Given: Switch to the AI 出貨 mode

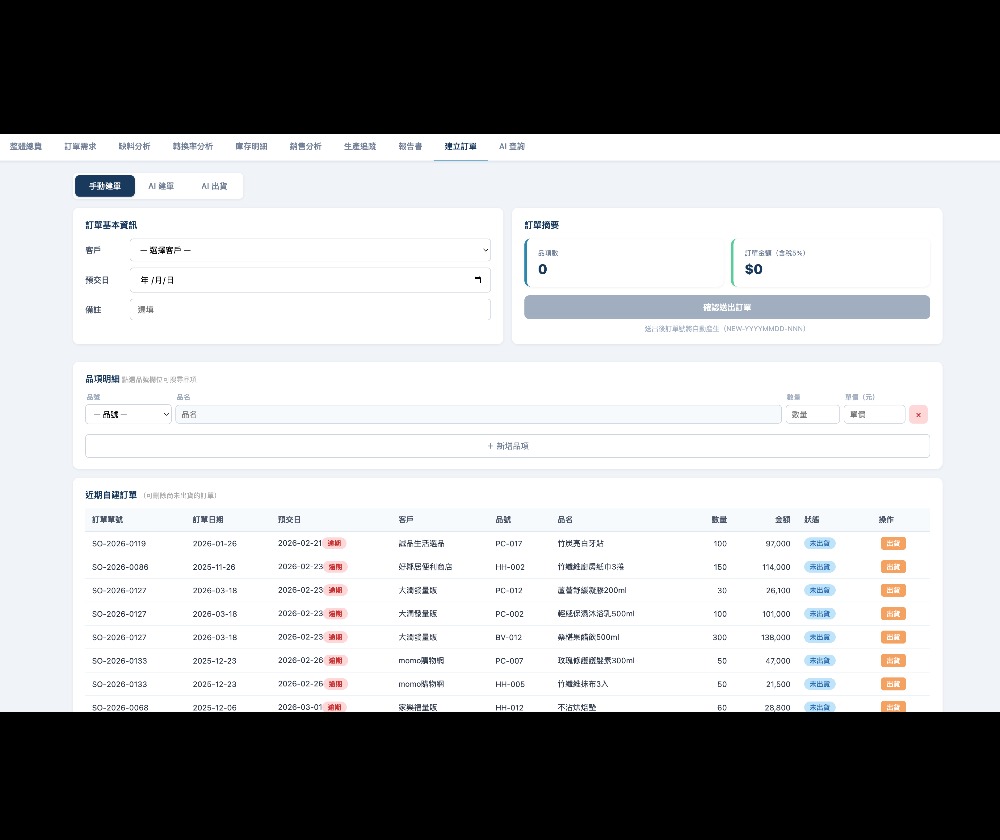Looking at the screenshot, I should (x=214, y=186).
